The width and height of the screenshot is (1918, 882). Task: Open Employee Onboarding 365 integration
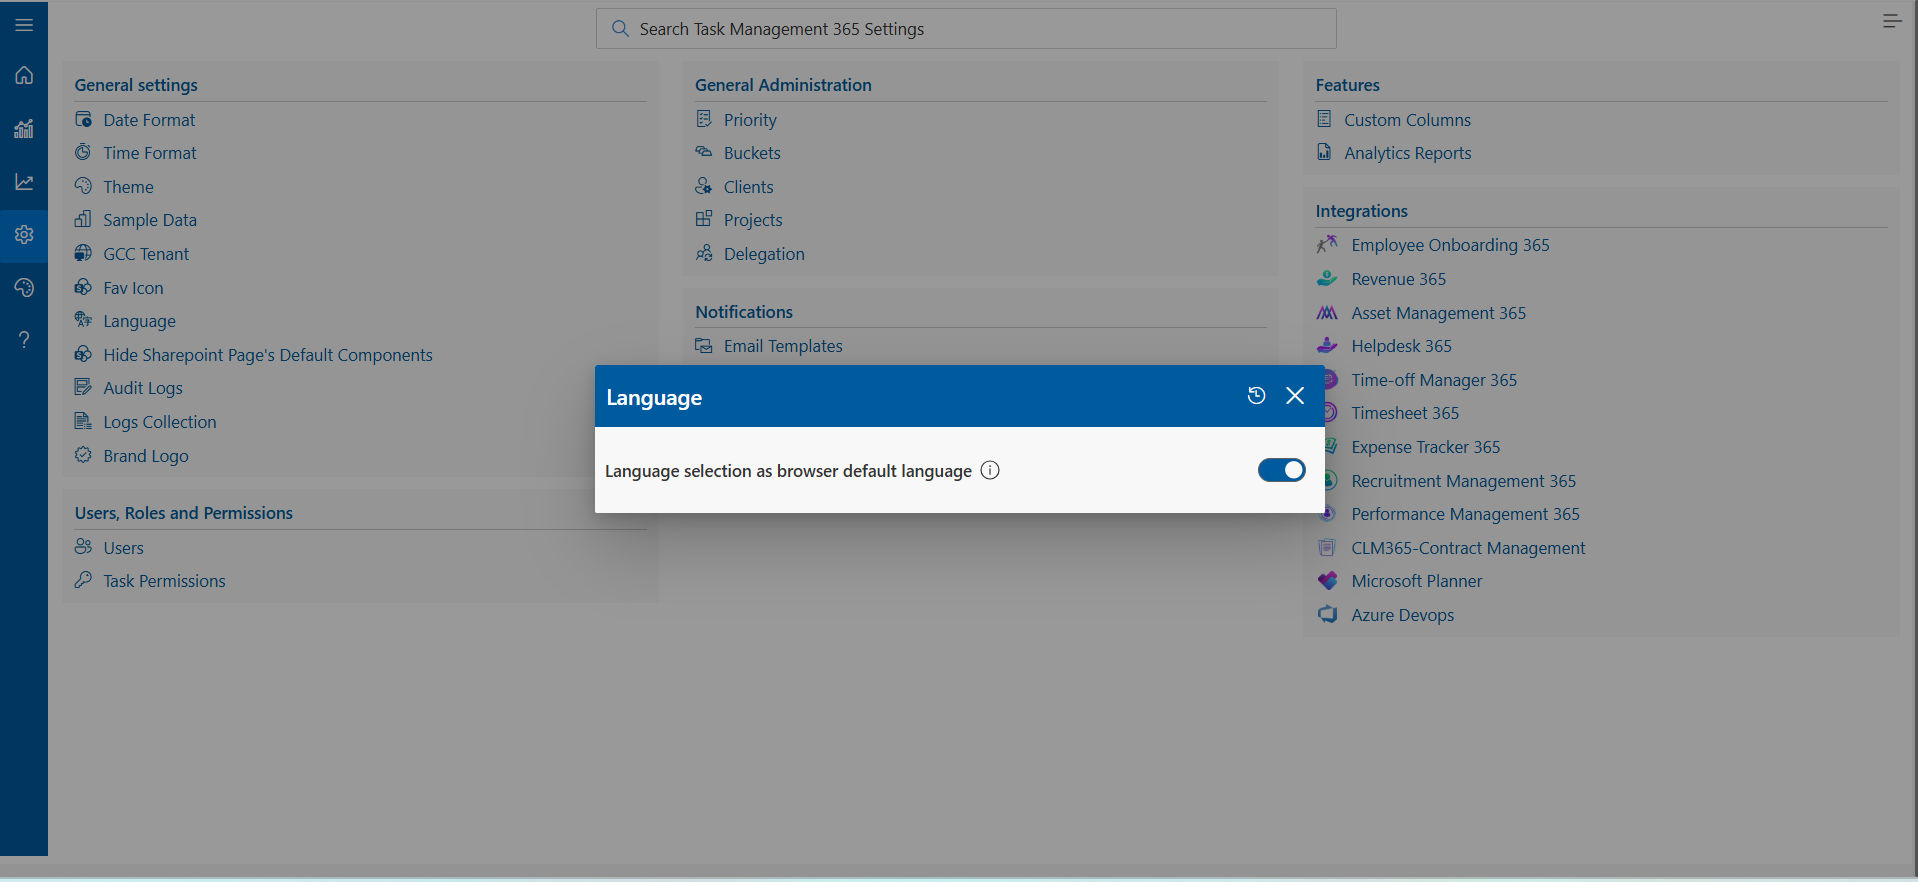[x=1450, y=245]
